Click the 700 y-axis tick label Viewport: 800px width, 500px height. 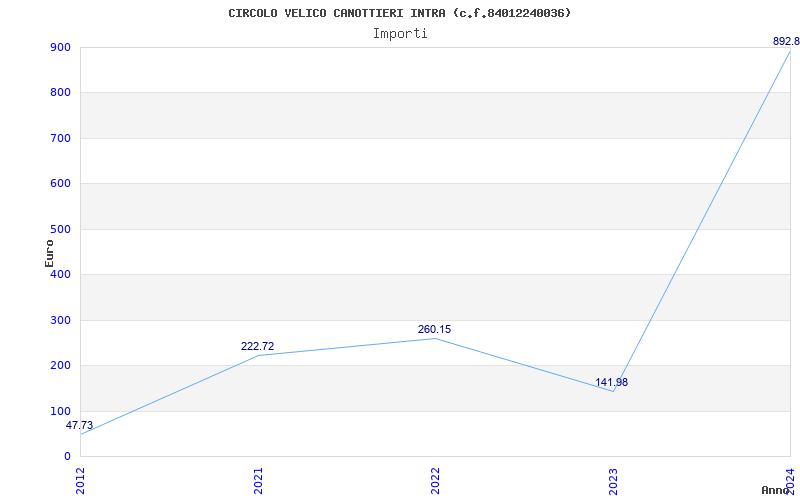click(60, 138)
